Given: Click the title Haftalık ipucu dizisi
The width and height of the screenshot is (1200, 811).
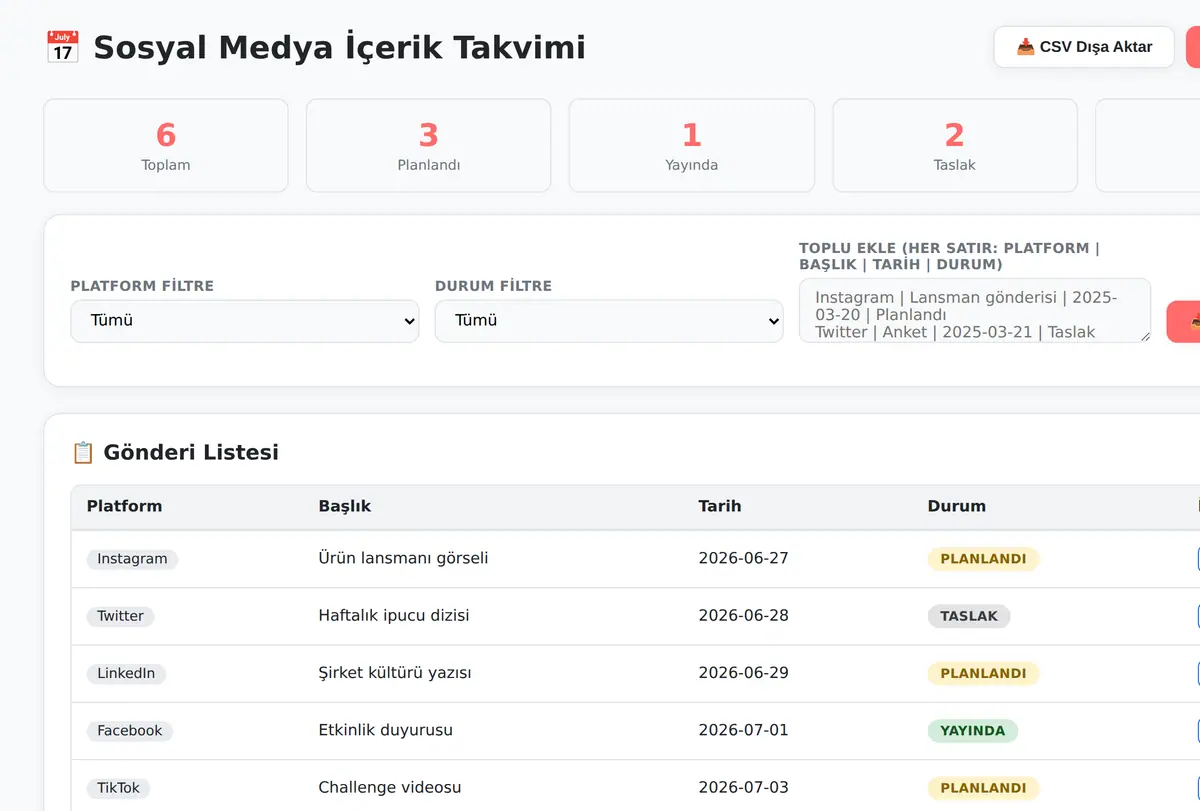Looking at the screenshot, I should tap(394, 615).
